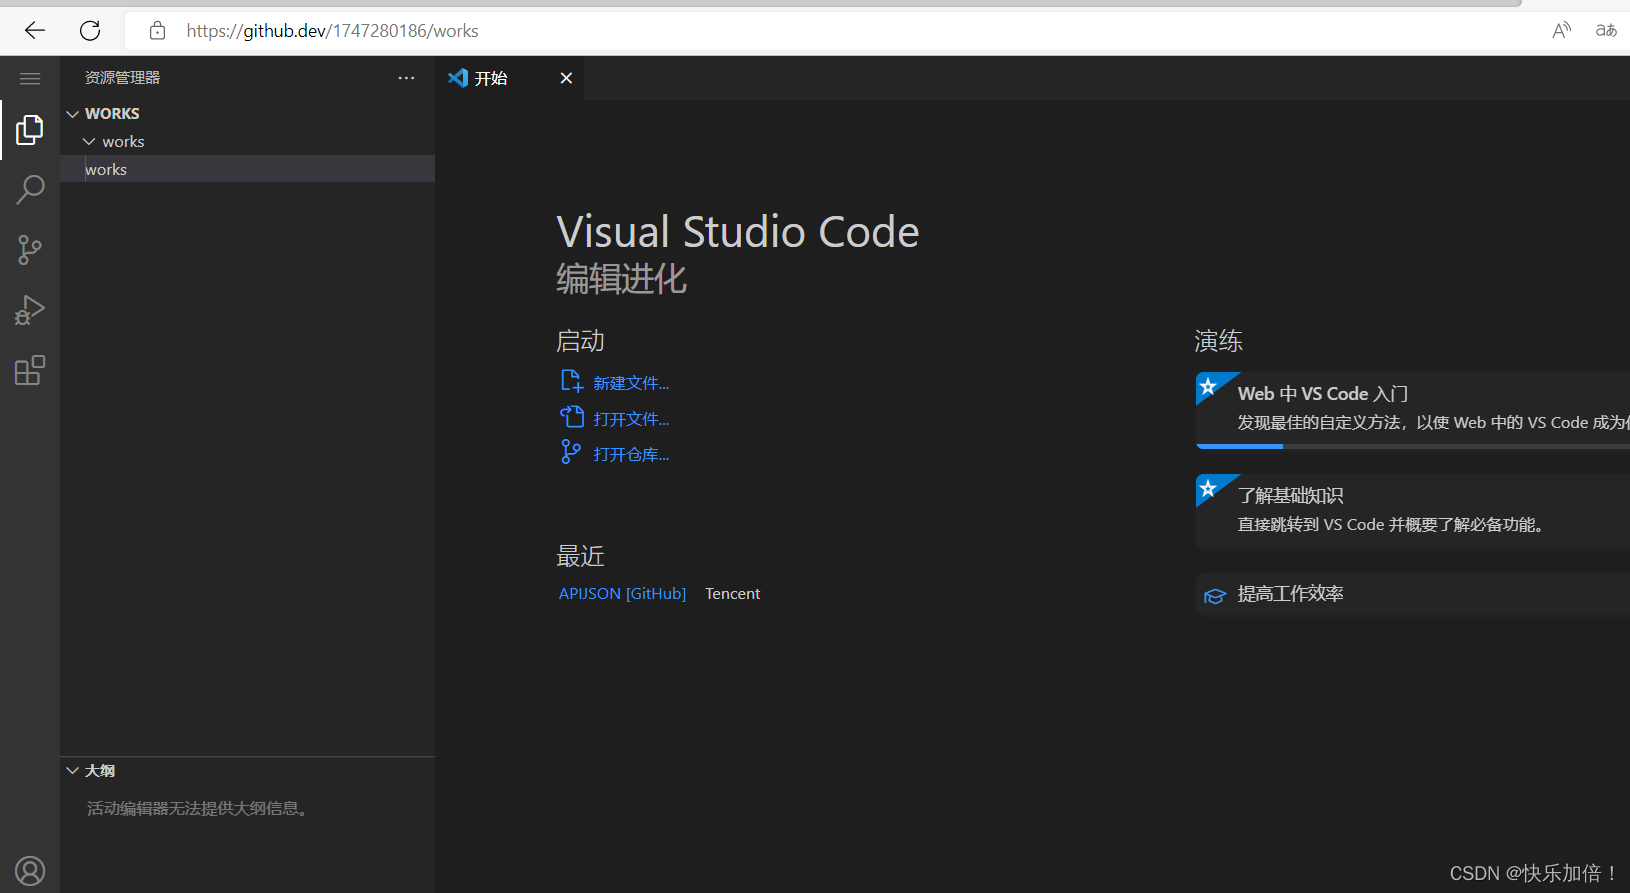Close the 开始 tab

[566, 78]
